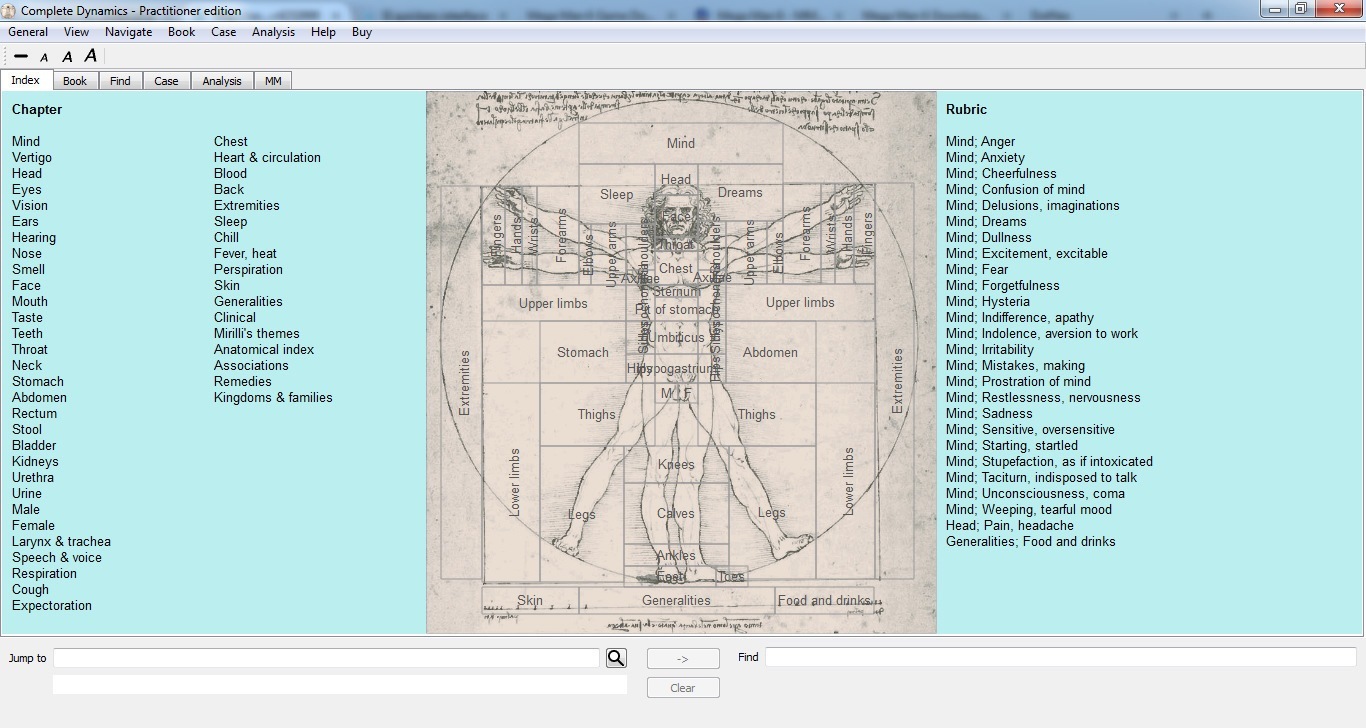Open the View menu

coord(77,32)
